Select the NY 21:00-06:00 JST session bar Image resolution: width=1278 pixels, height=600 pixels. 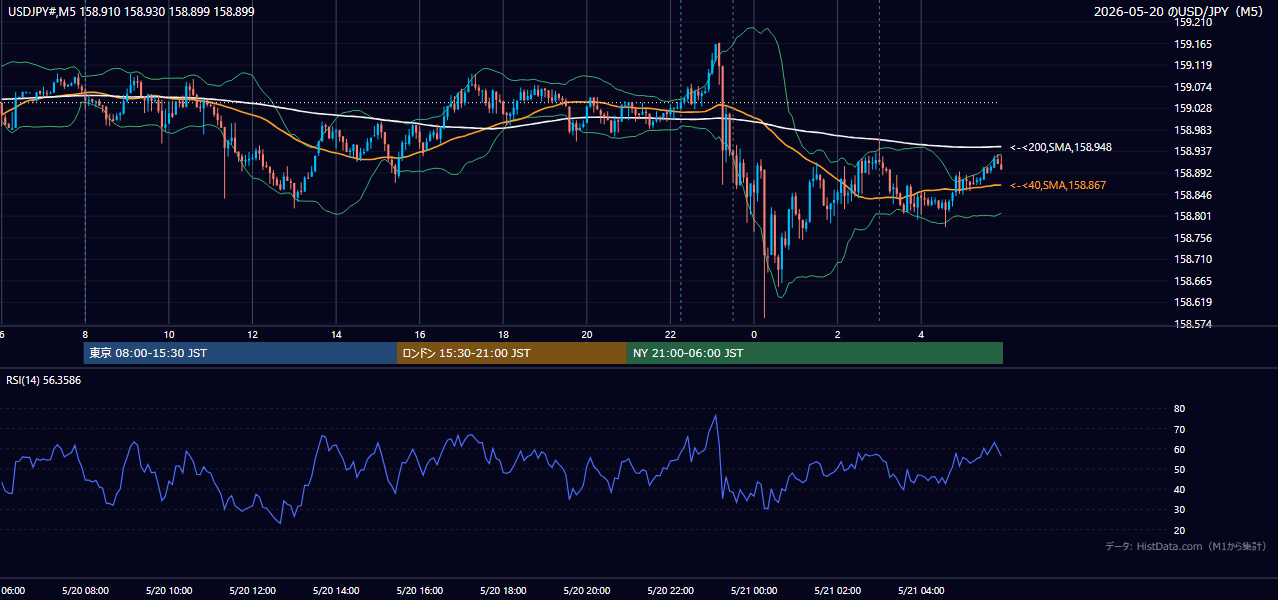click(x=815, y=353)
